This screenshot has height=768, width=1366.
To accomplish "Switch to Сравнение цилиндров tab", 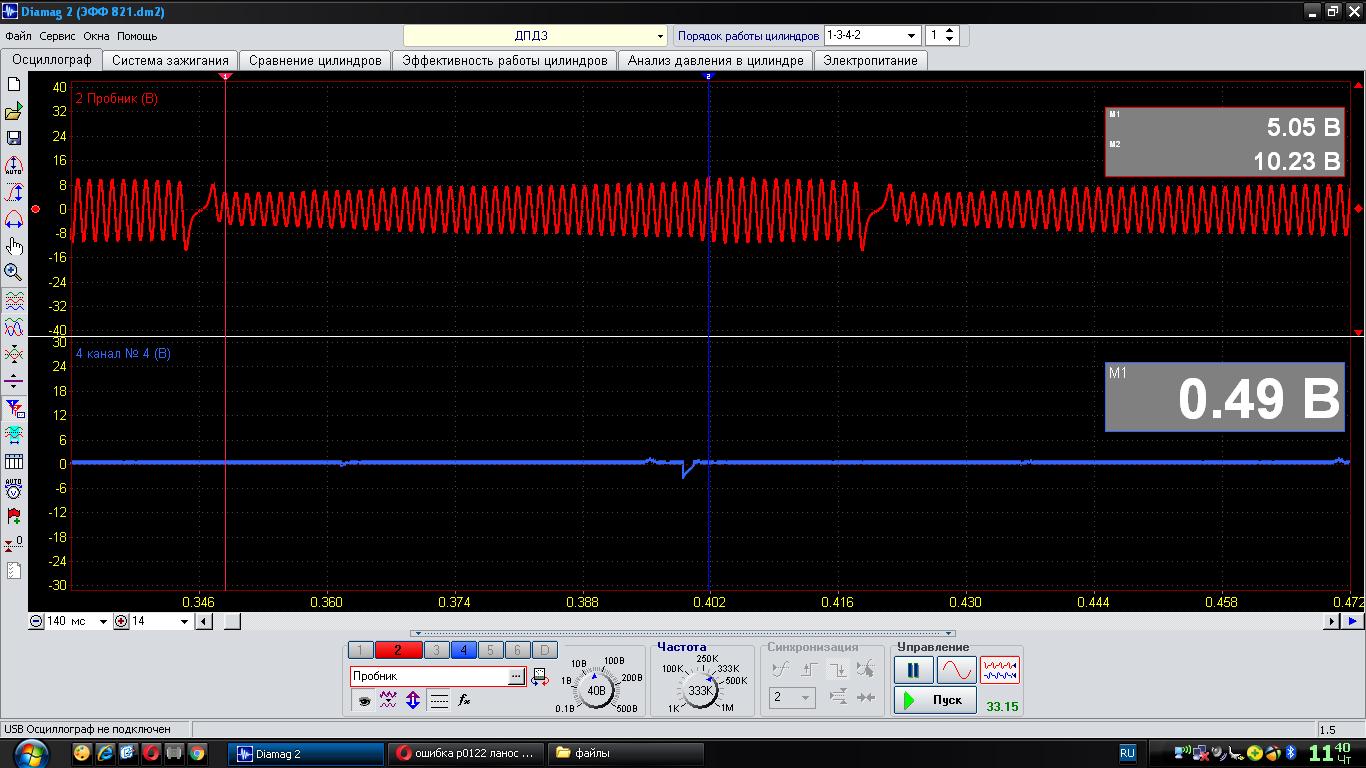I will 315,60.
